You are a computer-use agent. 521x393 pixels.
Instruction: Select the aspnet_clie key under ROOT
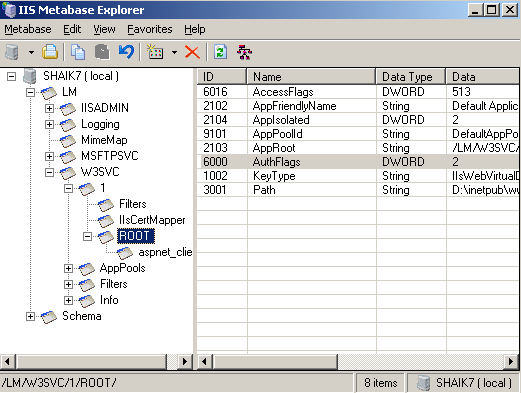coord(165,252)
